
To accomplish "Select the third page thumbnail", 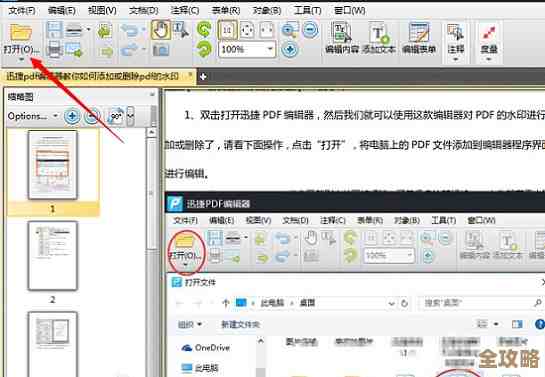I will [53, 344].
